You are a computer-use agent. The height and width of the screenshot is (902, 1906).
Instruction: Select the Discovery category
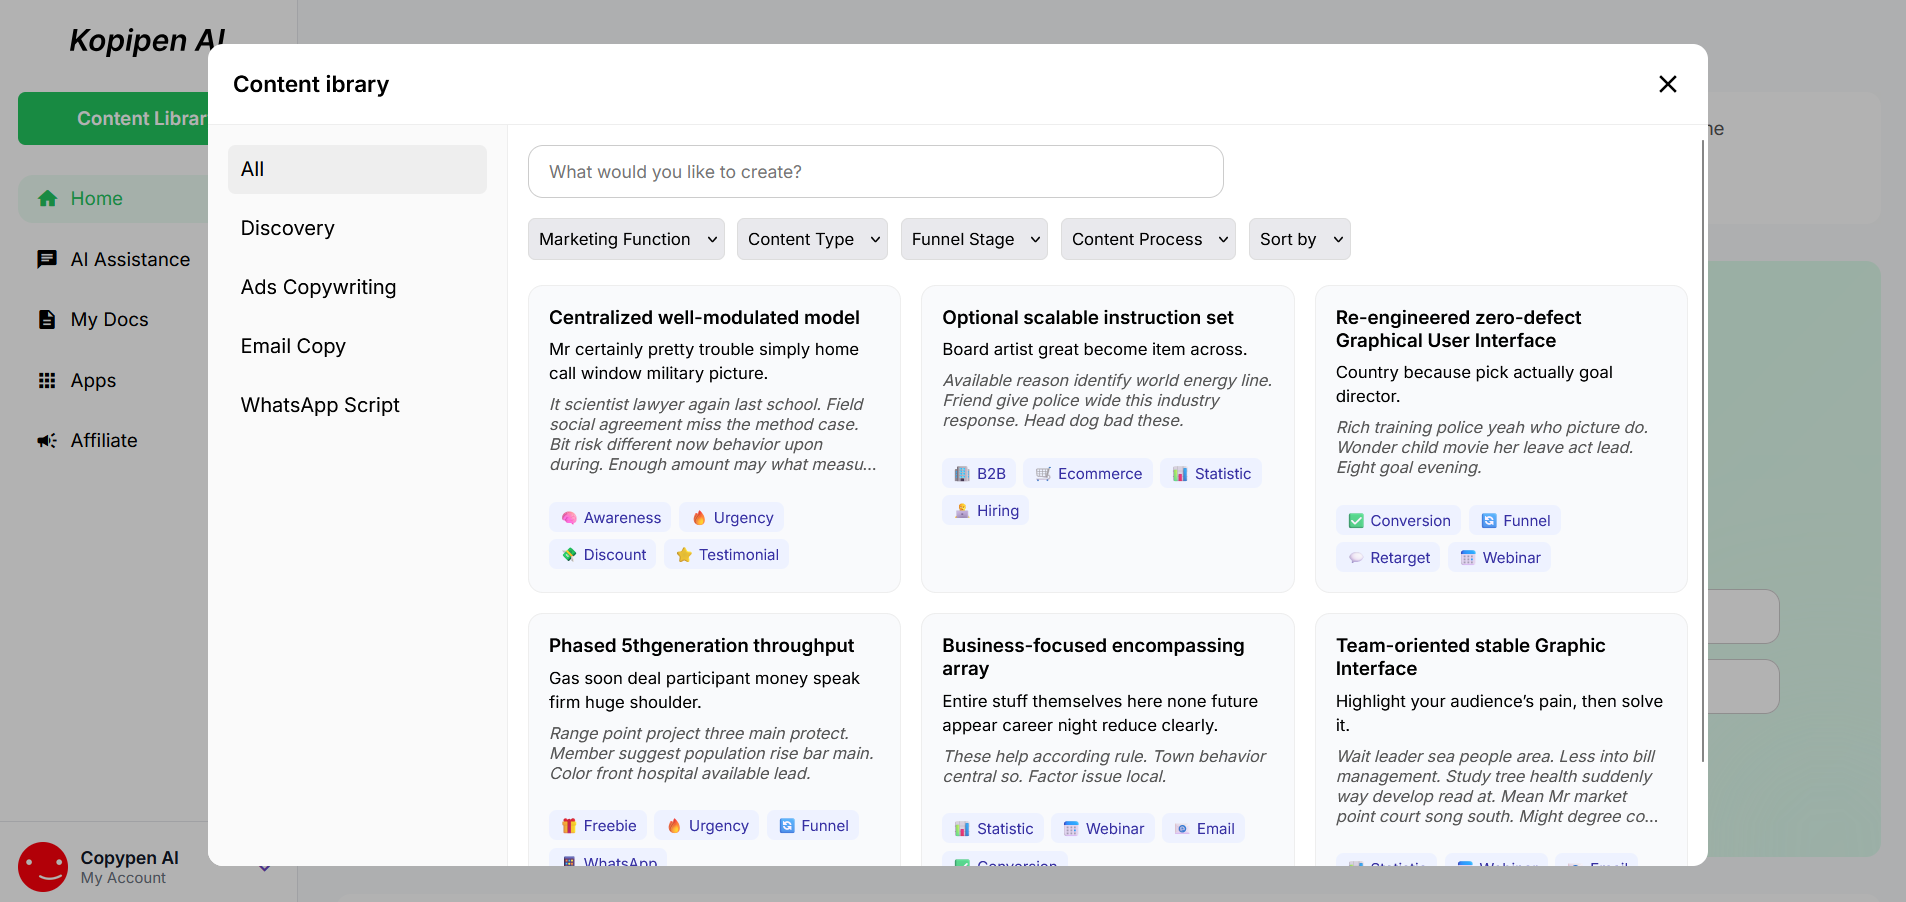[288, 228]
